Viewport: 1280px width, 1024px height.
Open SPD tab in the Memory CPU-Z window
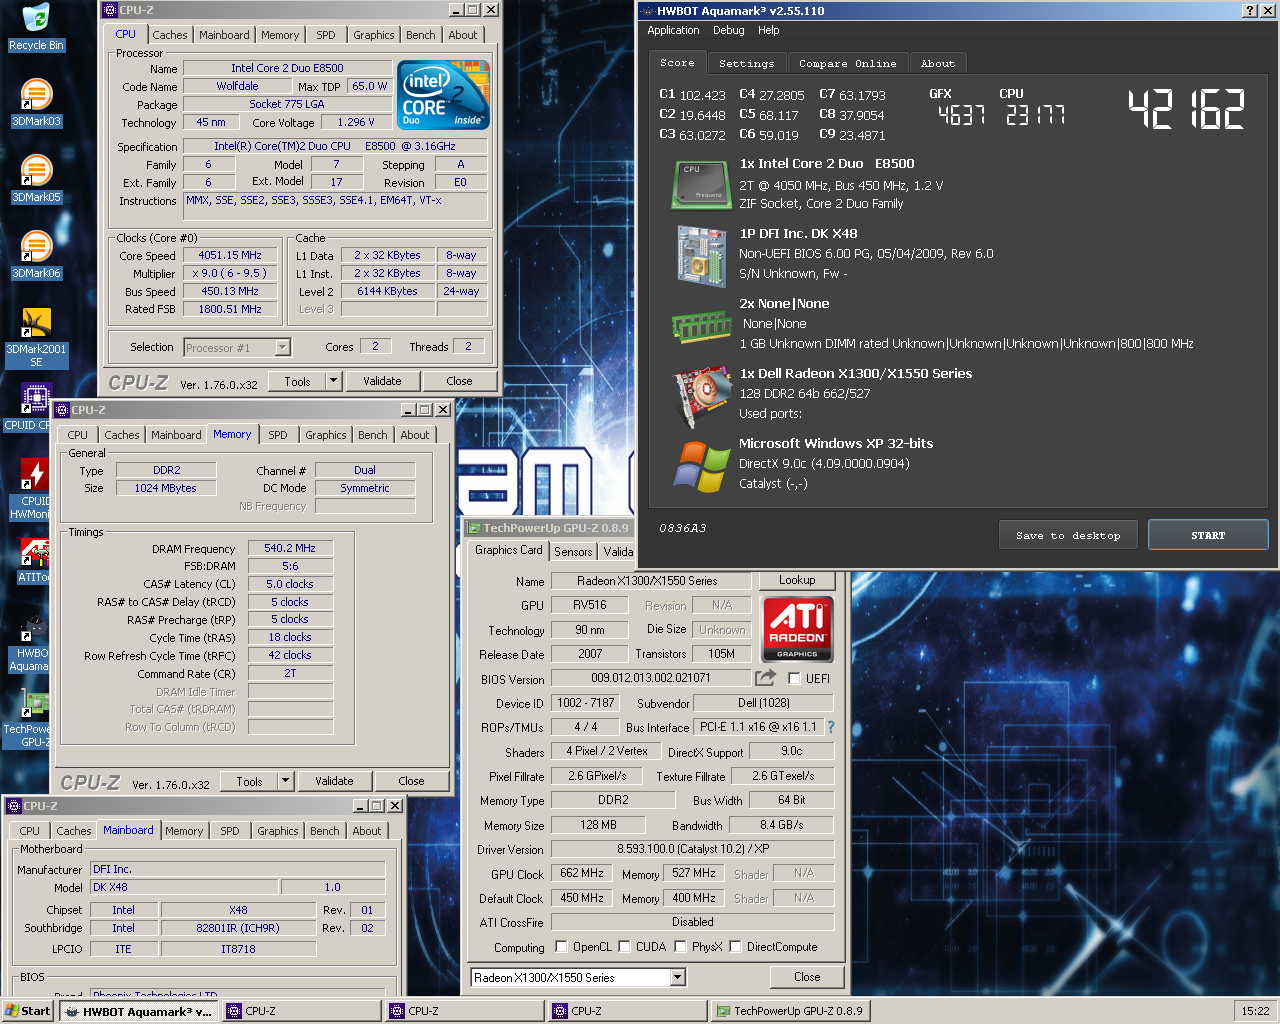coord(278,435)
